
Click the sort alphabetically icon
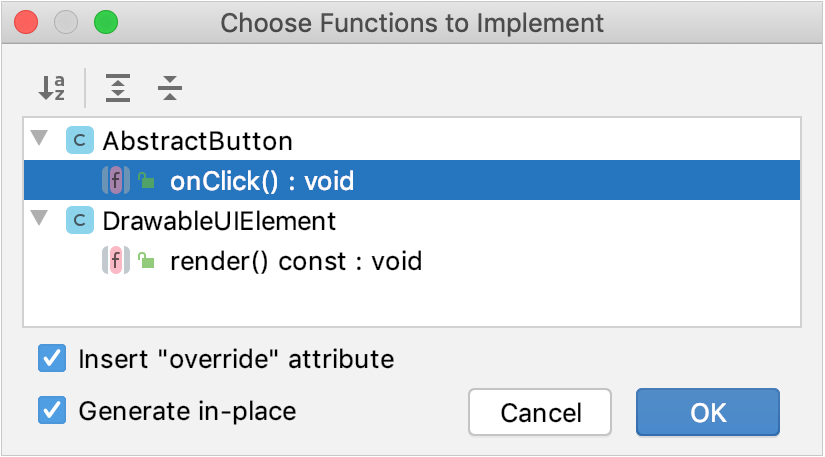coord(52,88)
